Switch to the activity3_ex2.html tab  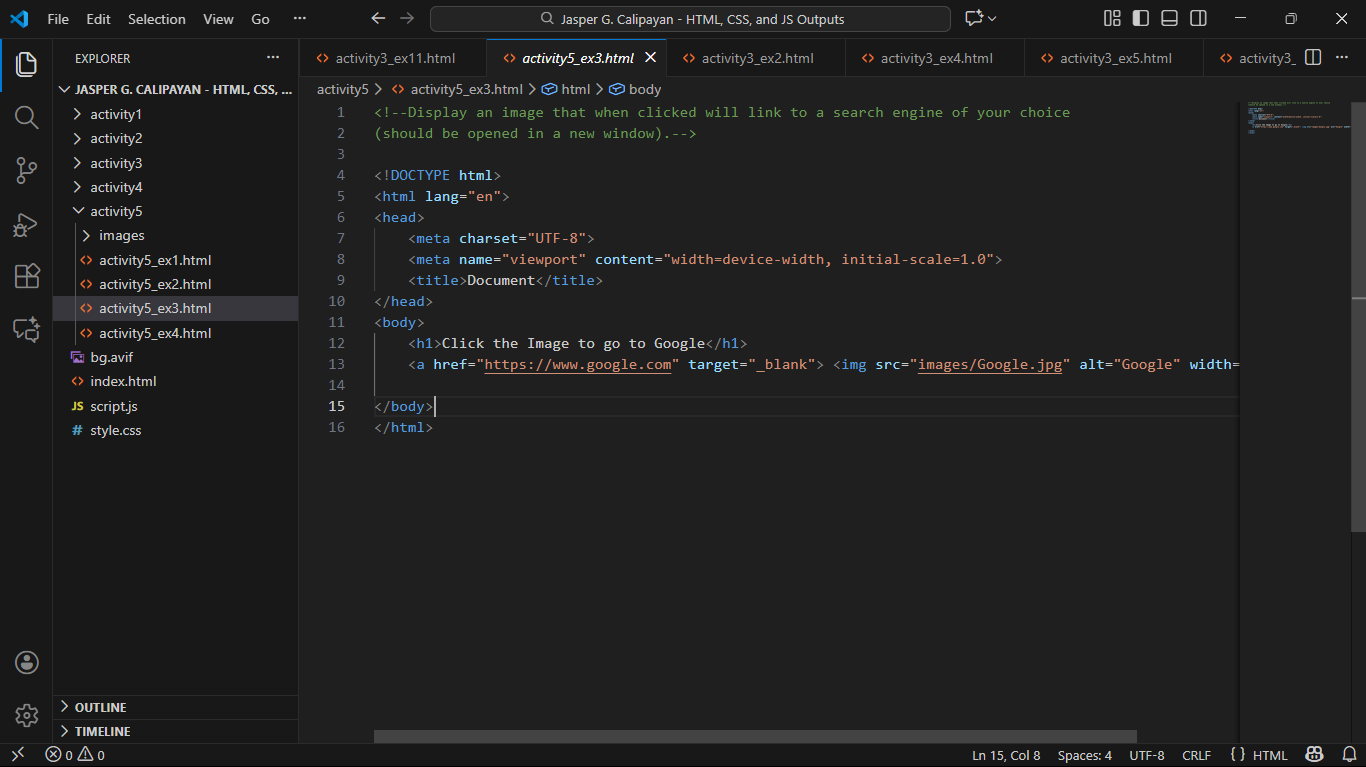(757, 58)
